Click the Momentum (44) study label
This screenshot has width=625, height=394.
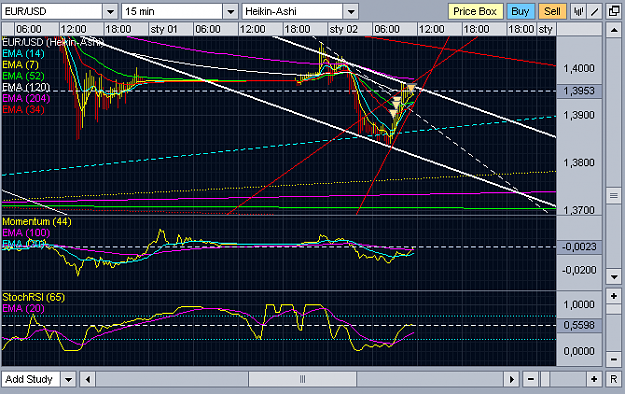tap(37, 222)
